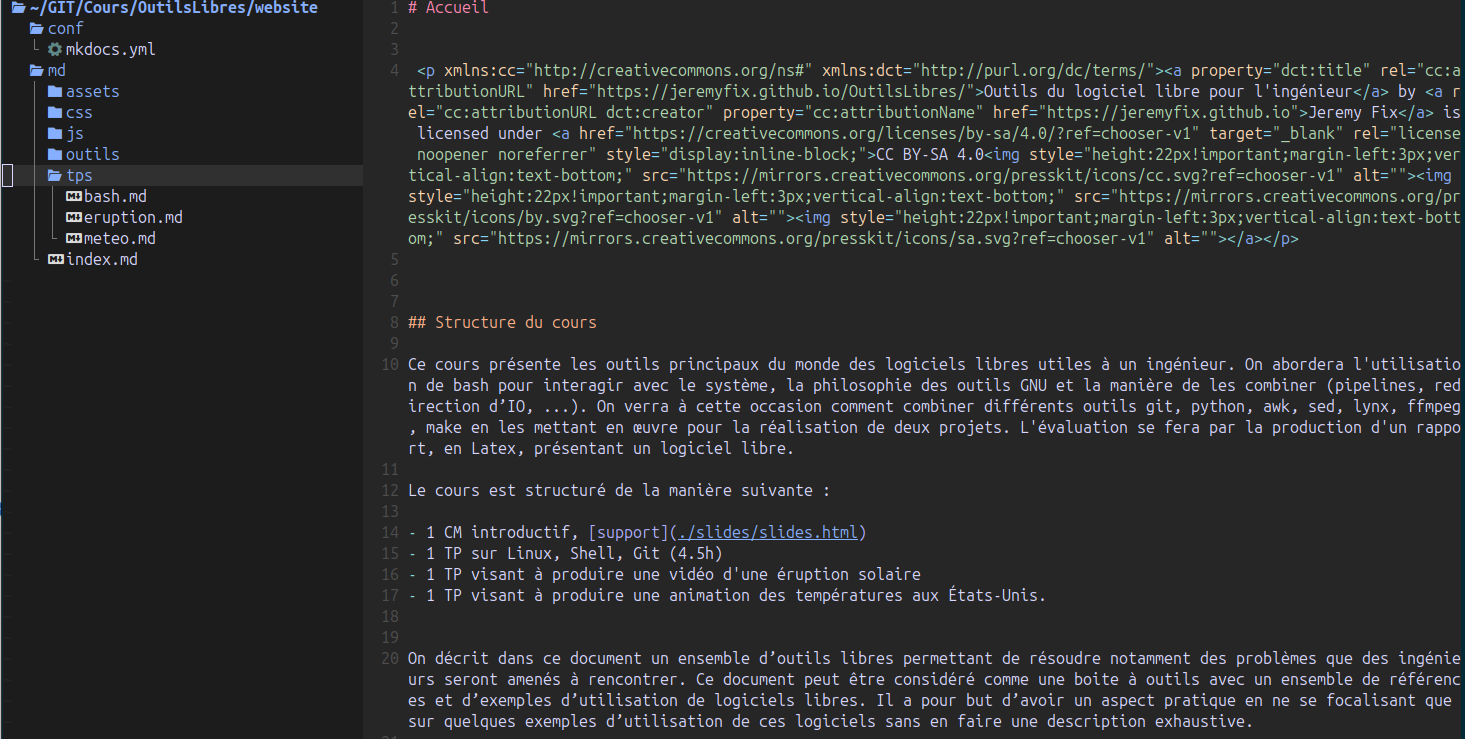The image size is (1465, 739).
Task: Open meteo.md in the file tree
Action: pos(119,239)
